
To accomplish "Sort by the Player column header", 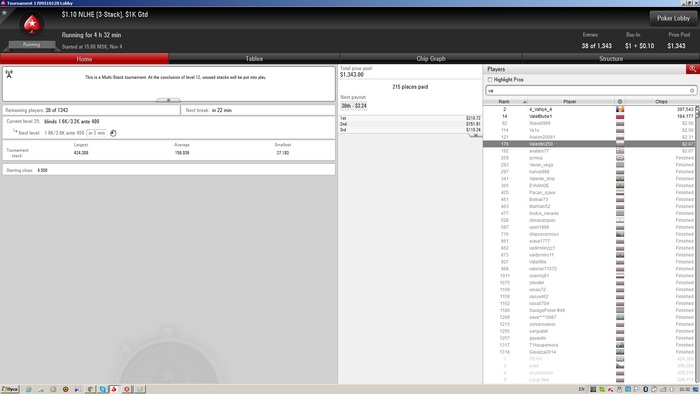I will point(570,102).
